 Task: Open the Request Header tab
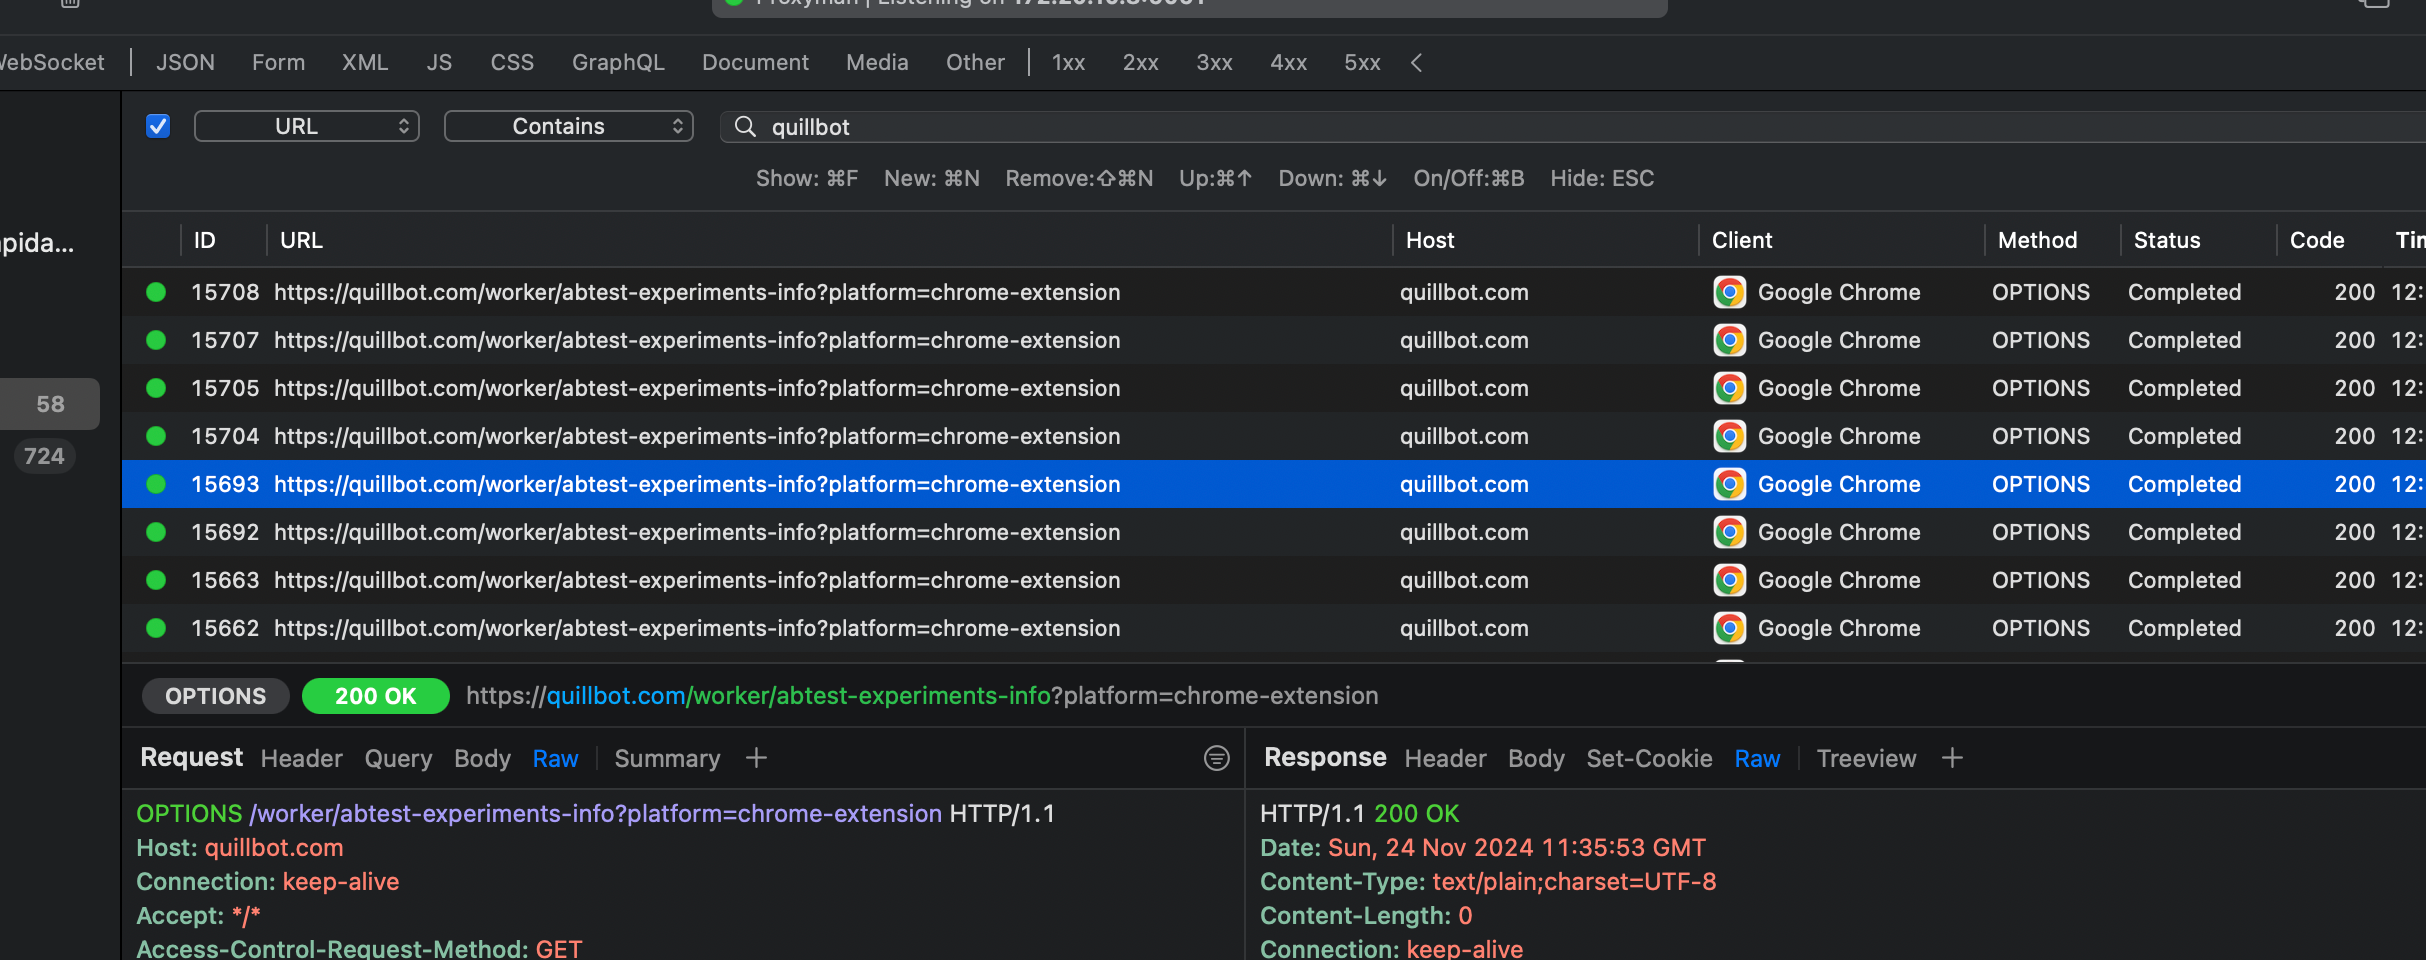coord(301,758)
